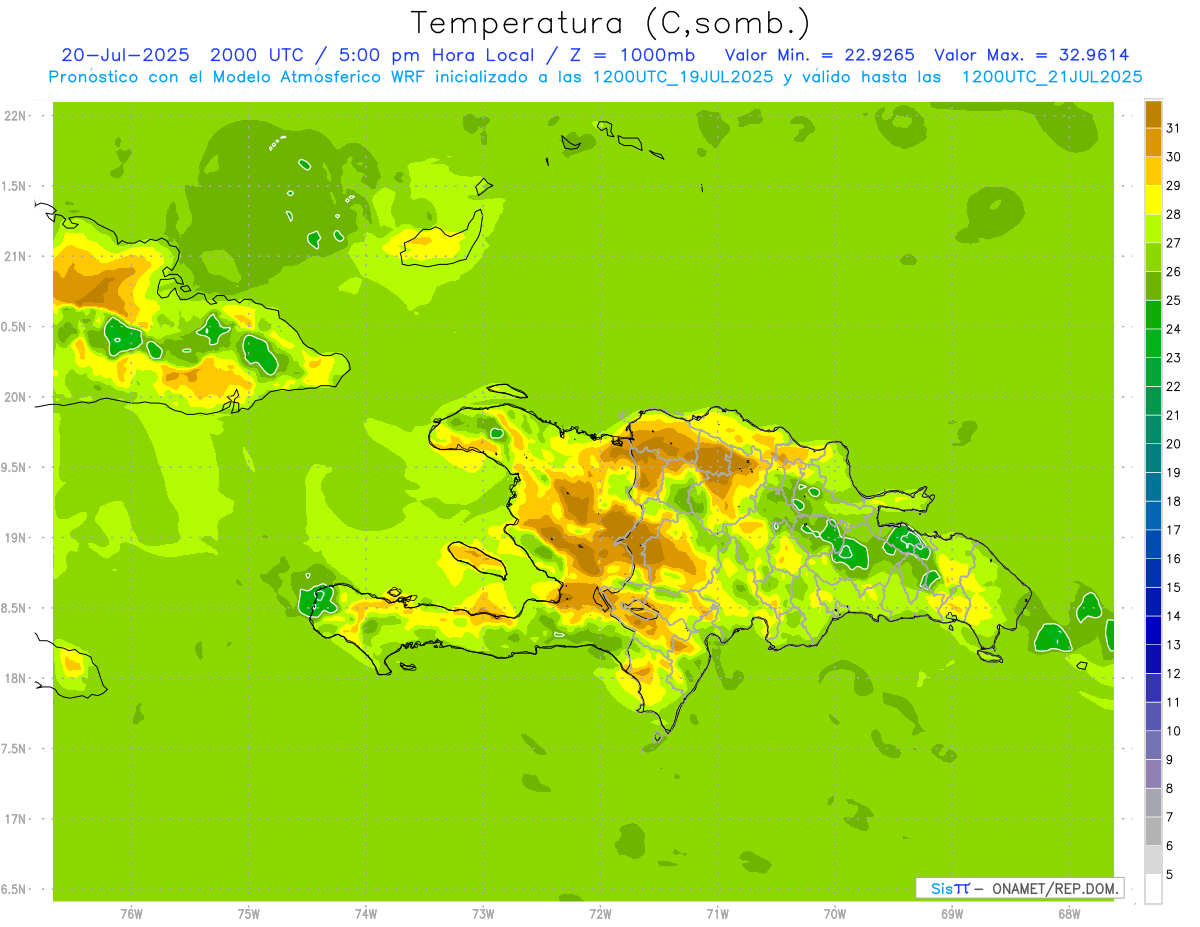Click the "Valor Max. = 32.9614" value
The image size is (1200, 927).
1031,55
